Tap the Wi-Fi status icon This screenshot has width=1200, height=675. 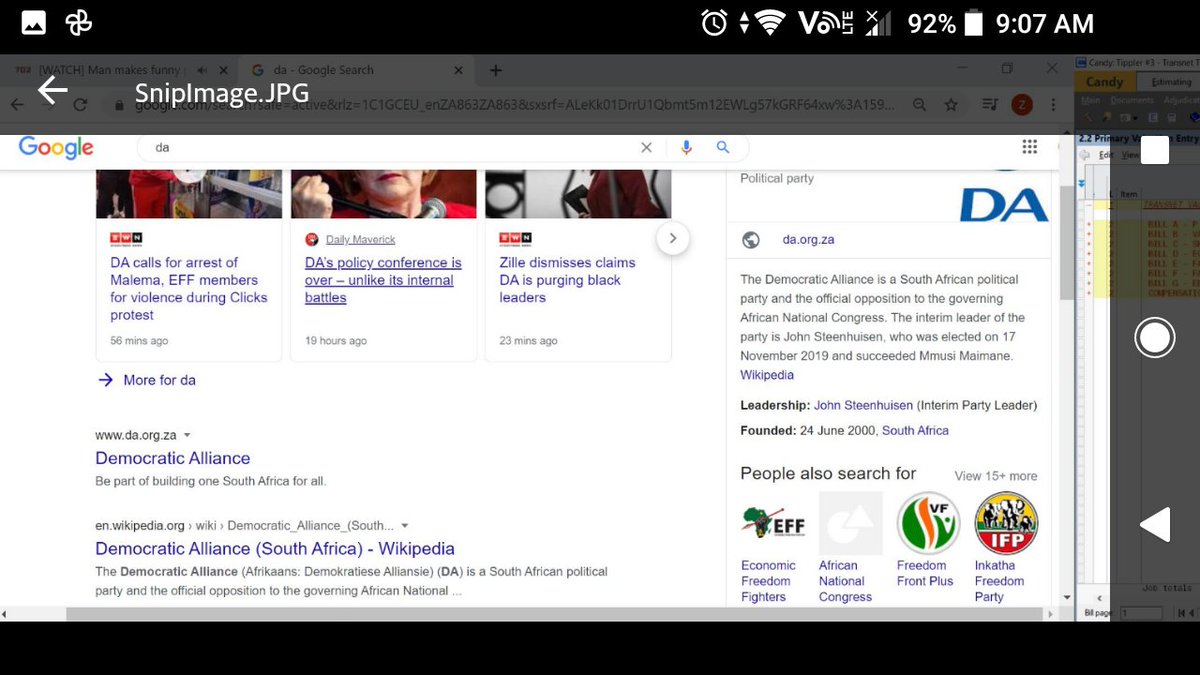(770, 23)
